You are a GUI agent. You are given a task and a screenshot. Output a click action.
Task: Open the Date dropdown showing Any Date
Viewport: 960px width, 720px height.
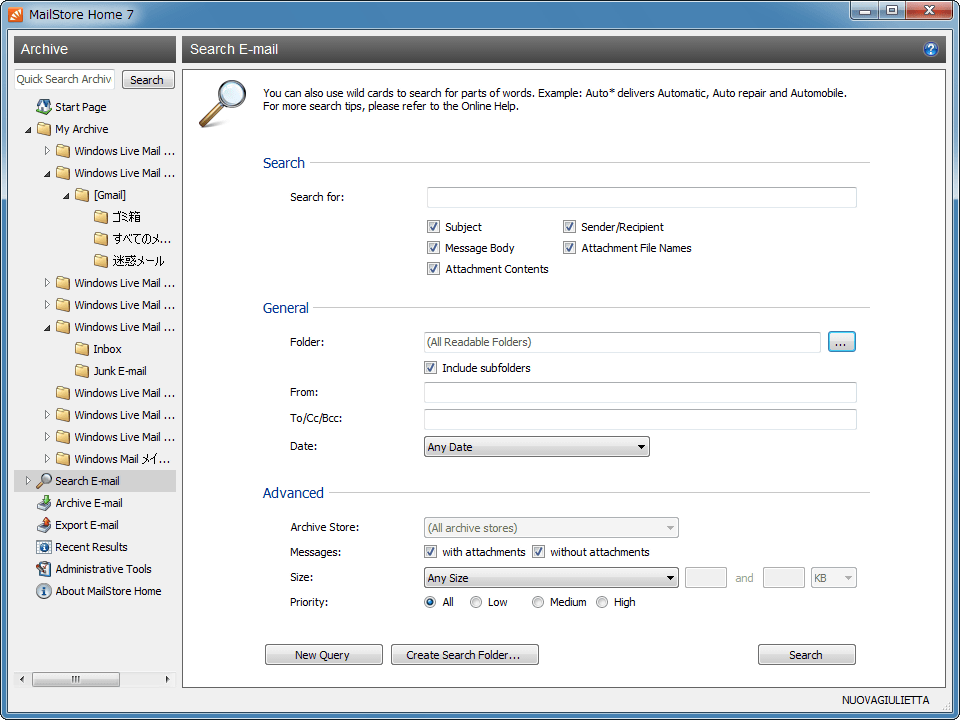[536, 446]
